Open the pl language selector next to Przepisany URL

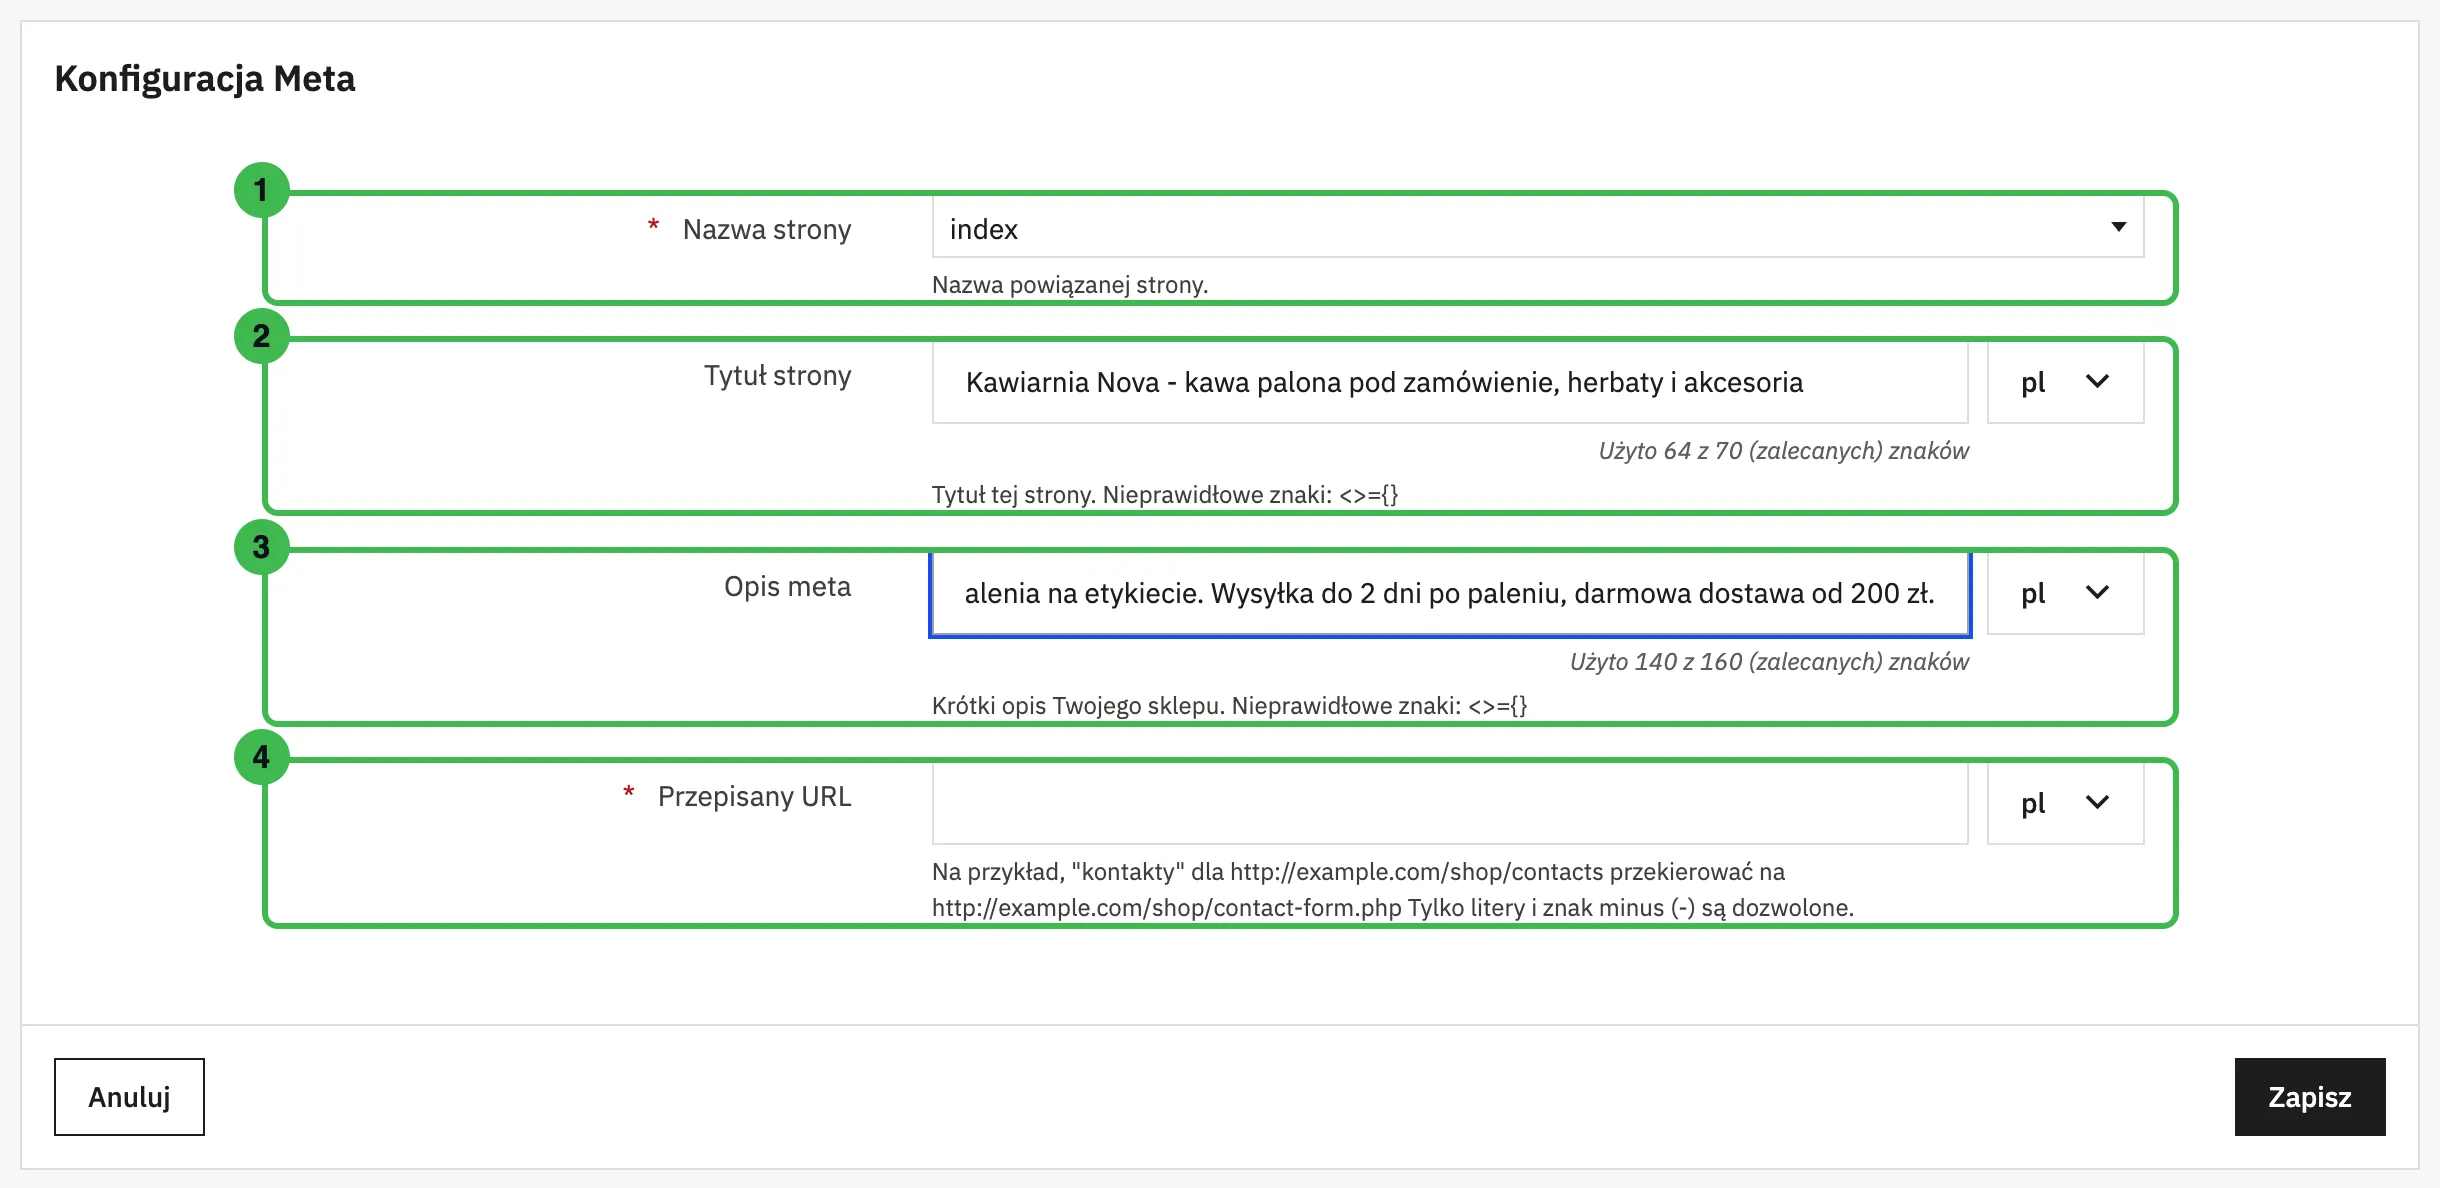(x=2065, y=803)
